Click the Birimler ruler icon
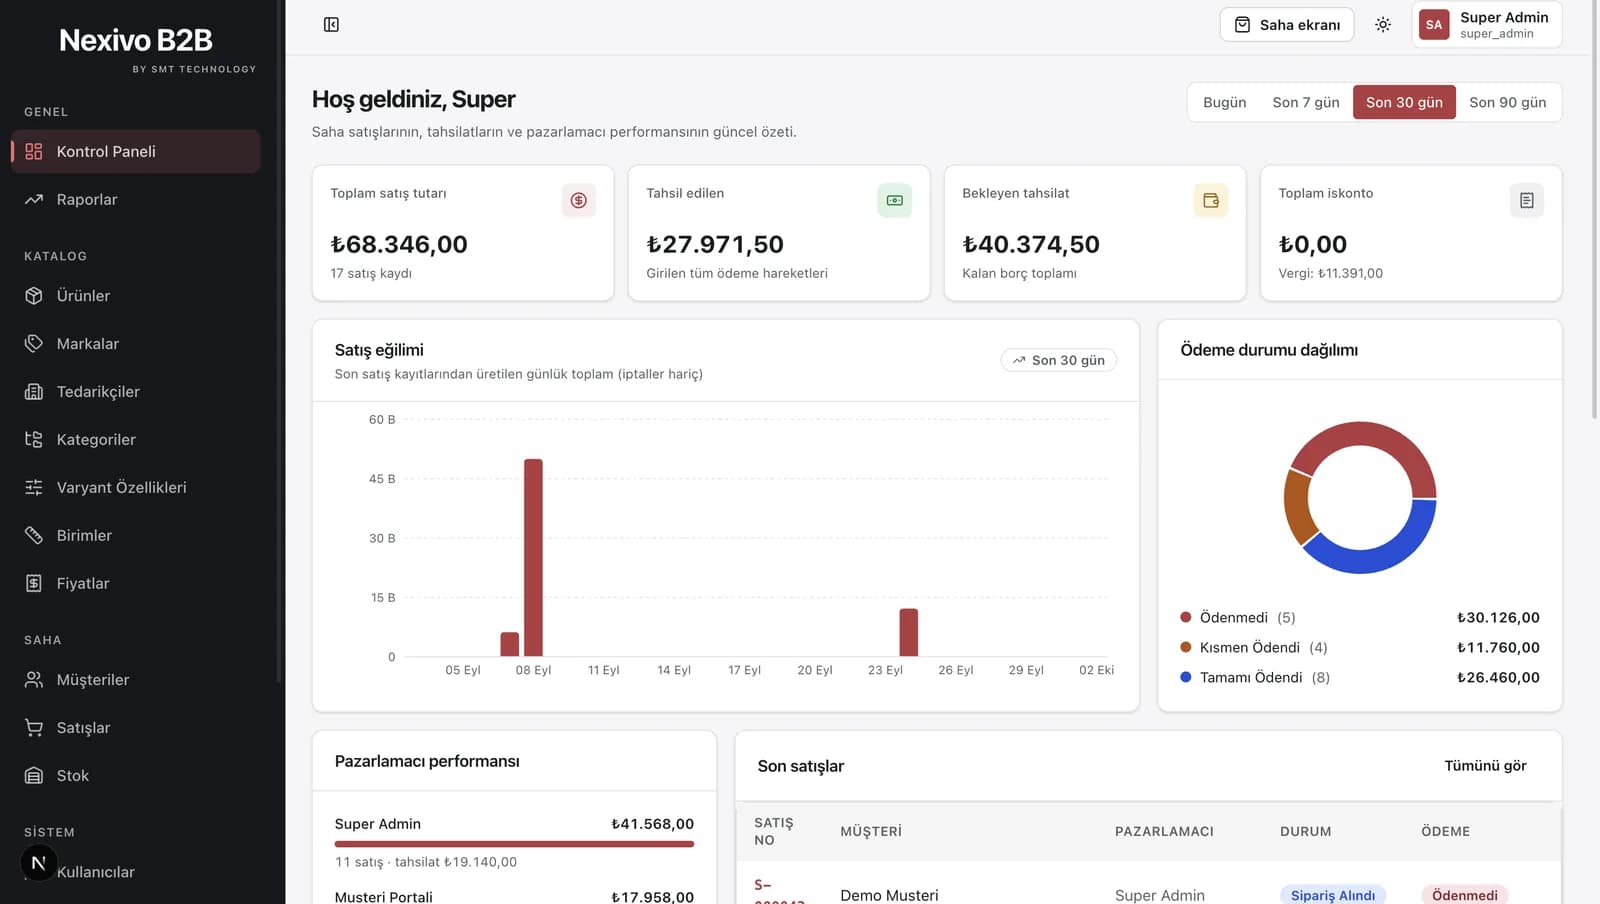This screenshot has height=904, width=1600. pyautogui.click(x=34, y=535)
